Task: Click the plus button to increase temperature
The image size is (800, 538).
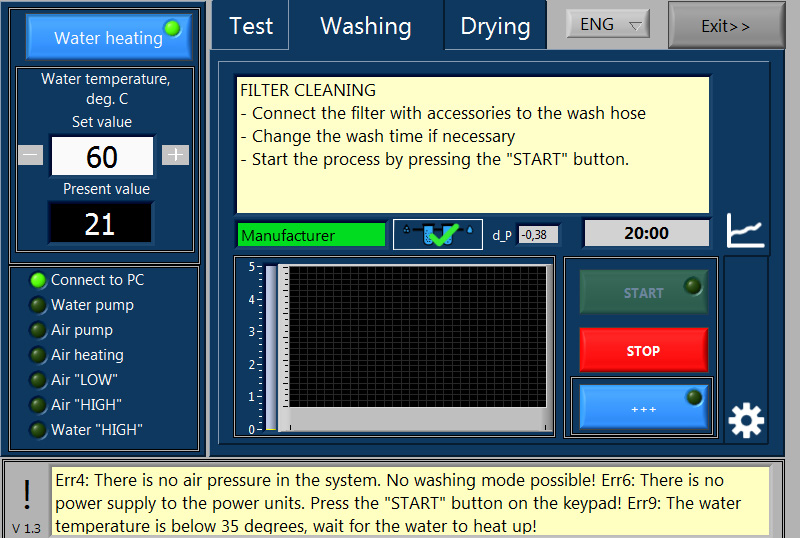Action: pos(176,155)
